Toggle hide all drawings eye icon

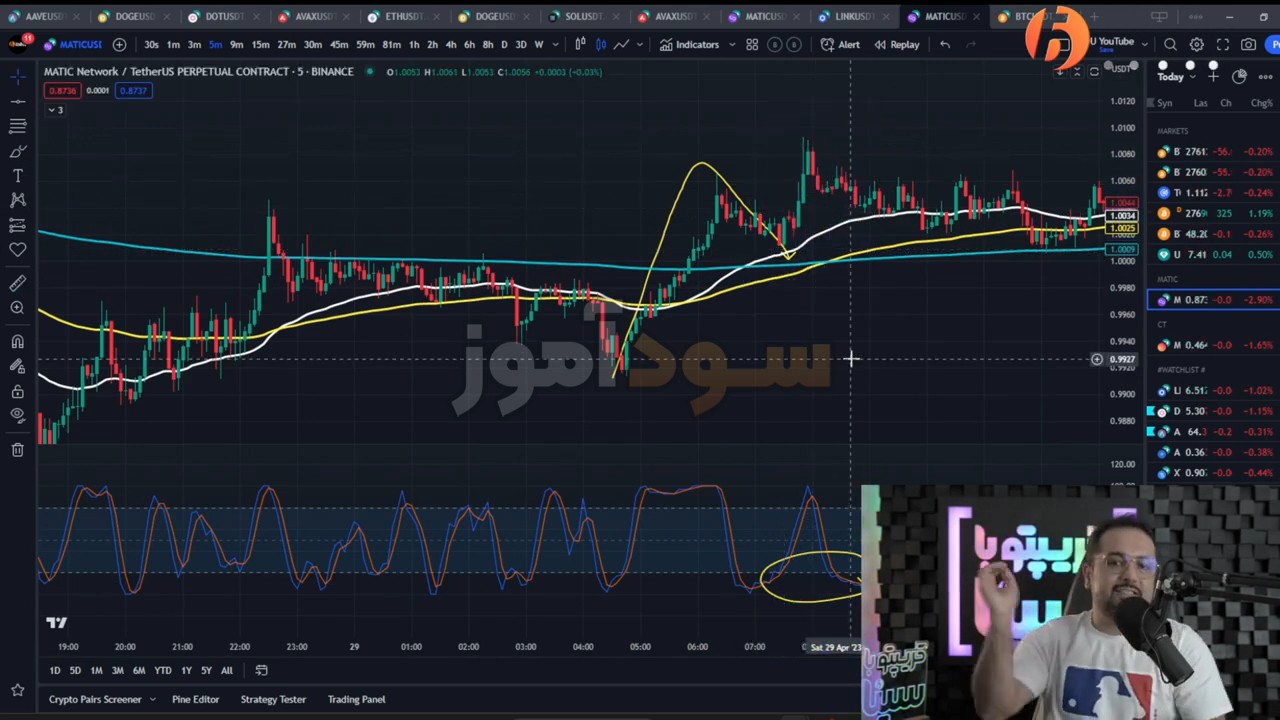[18, 416]
